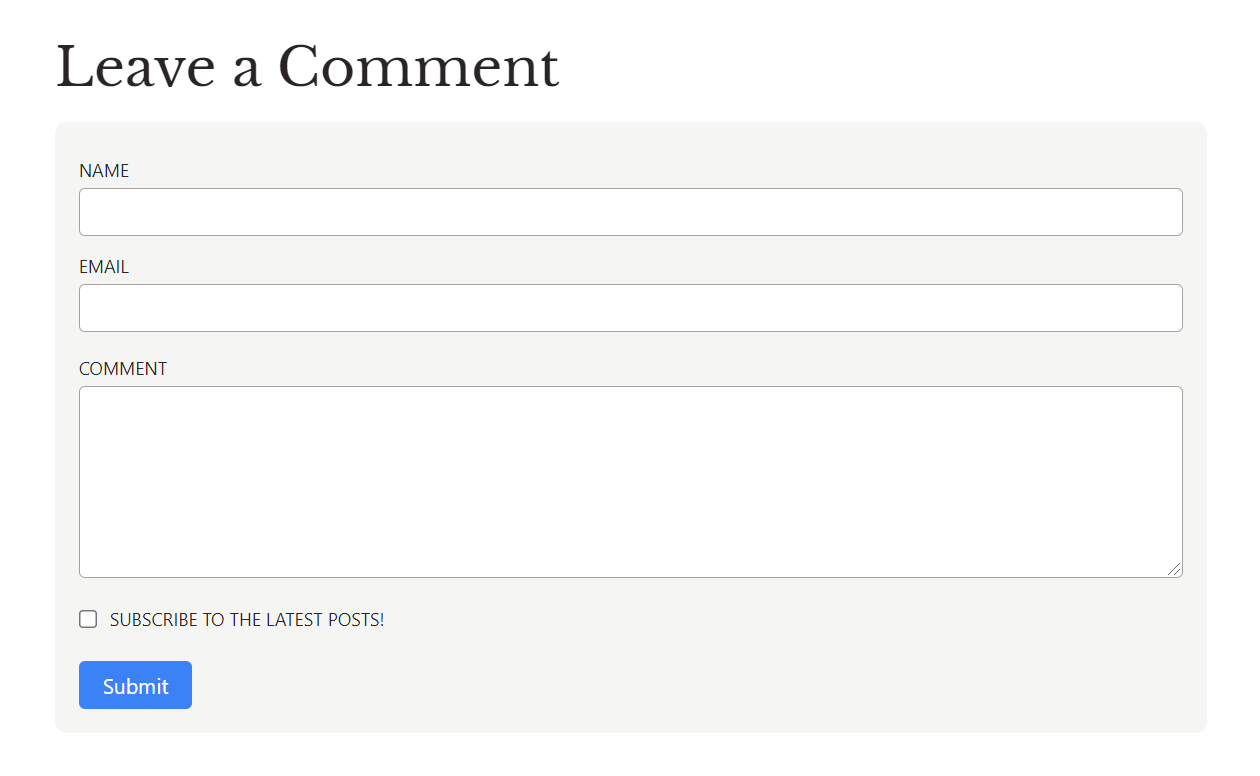Place cursor in the field under NAME
This screenshot has width=1260, height=776.
tap(630, 212)
